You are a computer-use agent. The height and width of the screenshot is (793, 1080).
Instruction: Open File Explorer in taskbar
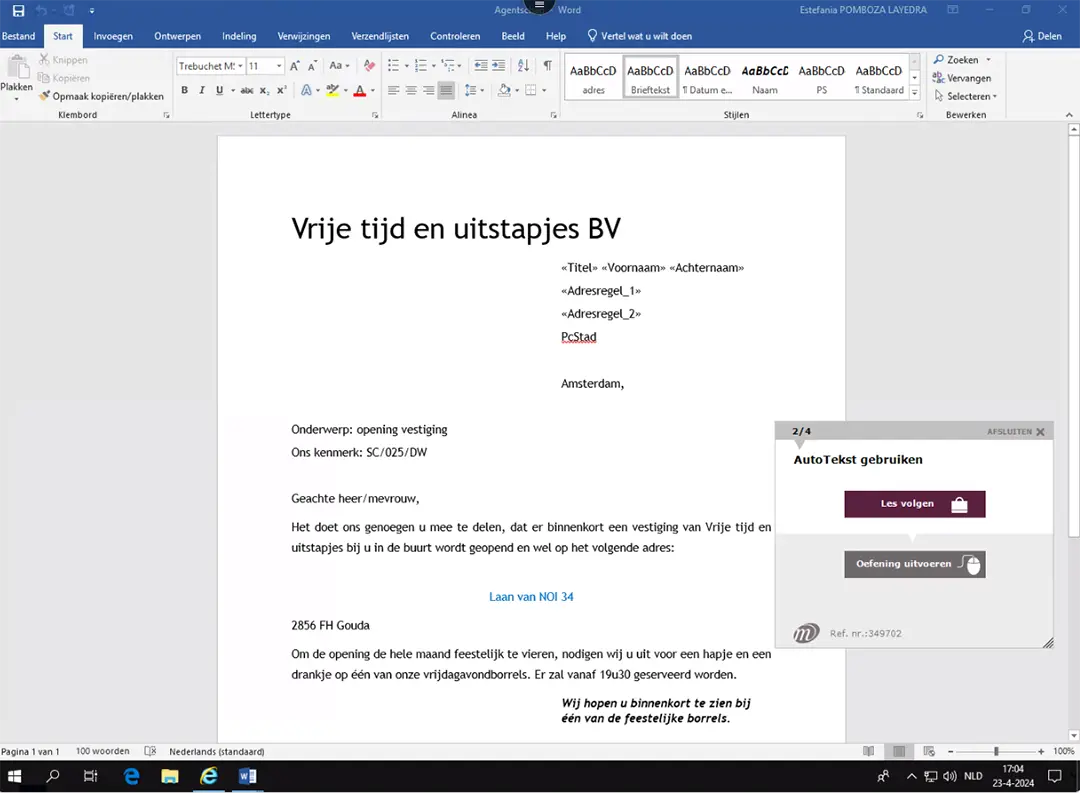click(169, 776)
